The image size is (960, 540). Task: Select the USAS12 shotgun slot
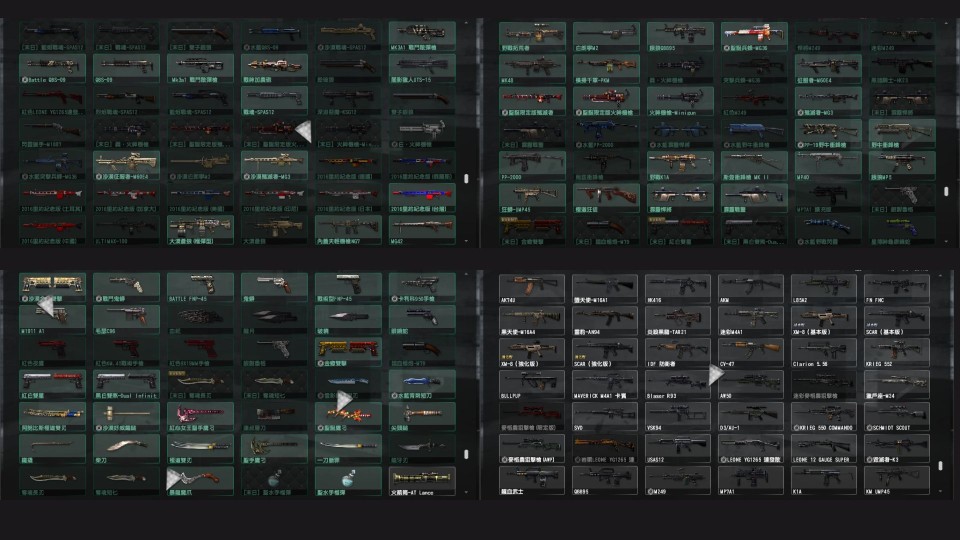click(x=678, y=448)
